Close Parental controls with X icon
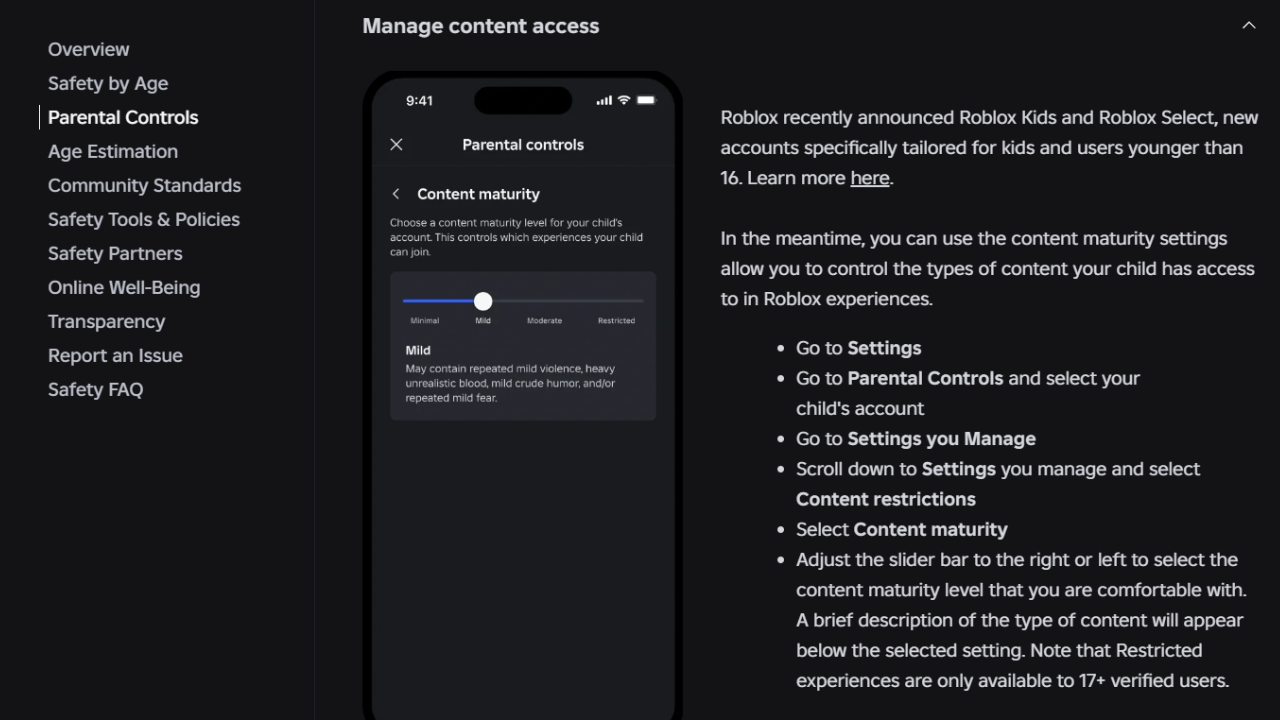This screenshot has width=1280, height=720. [396, 144]
